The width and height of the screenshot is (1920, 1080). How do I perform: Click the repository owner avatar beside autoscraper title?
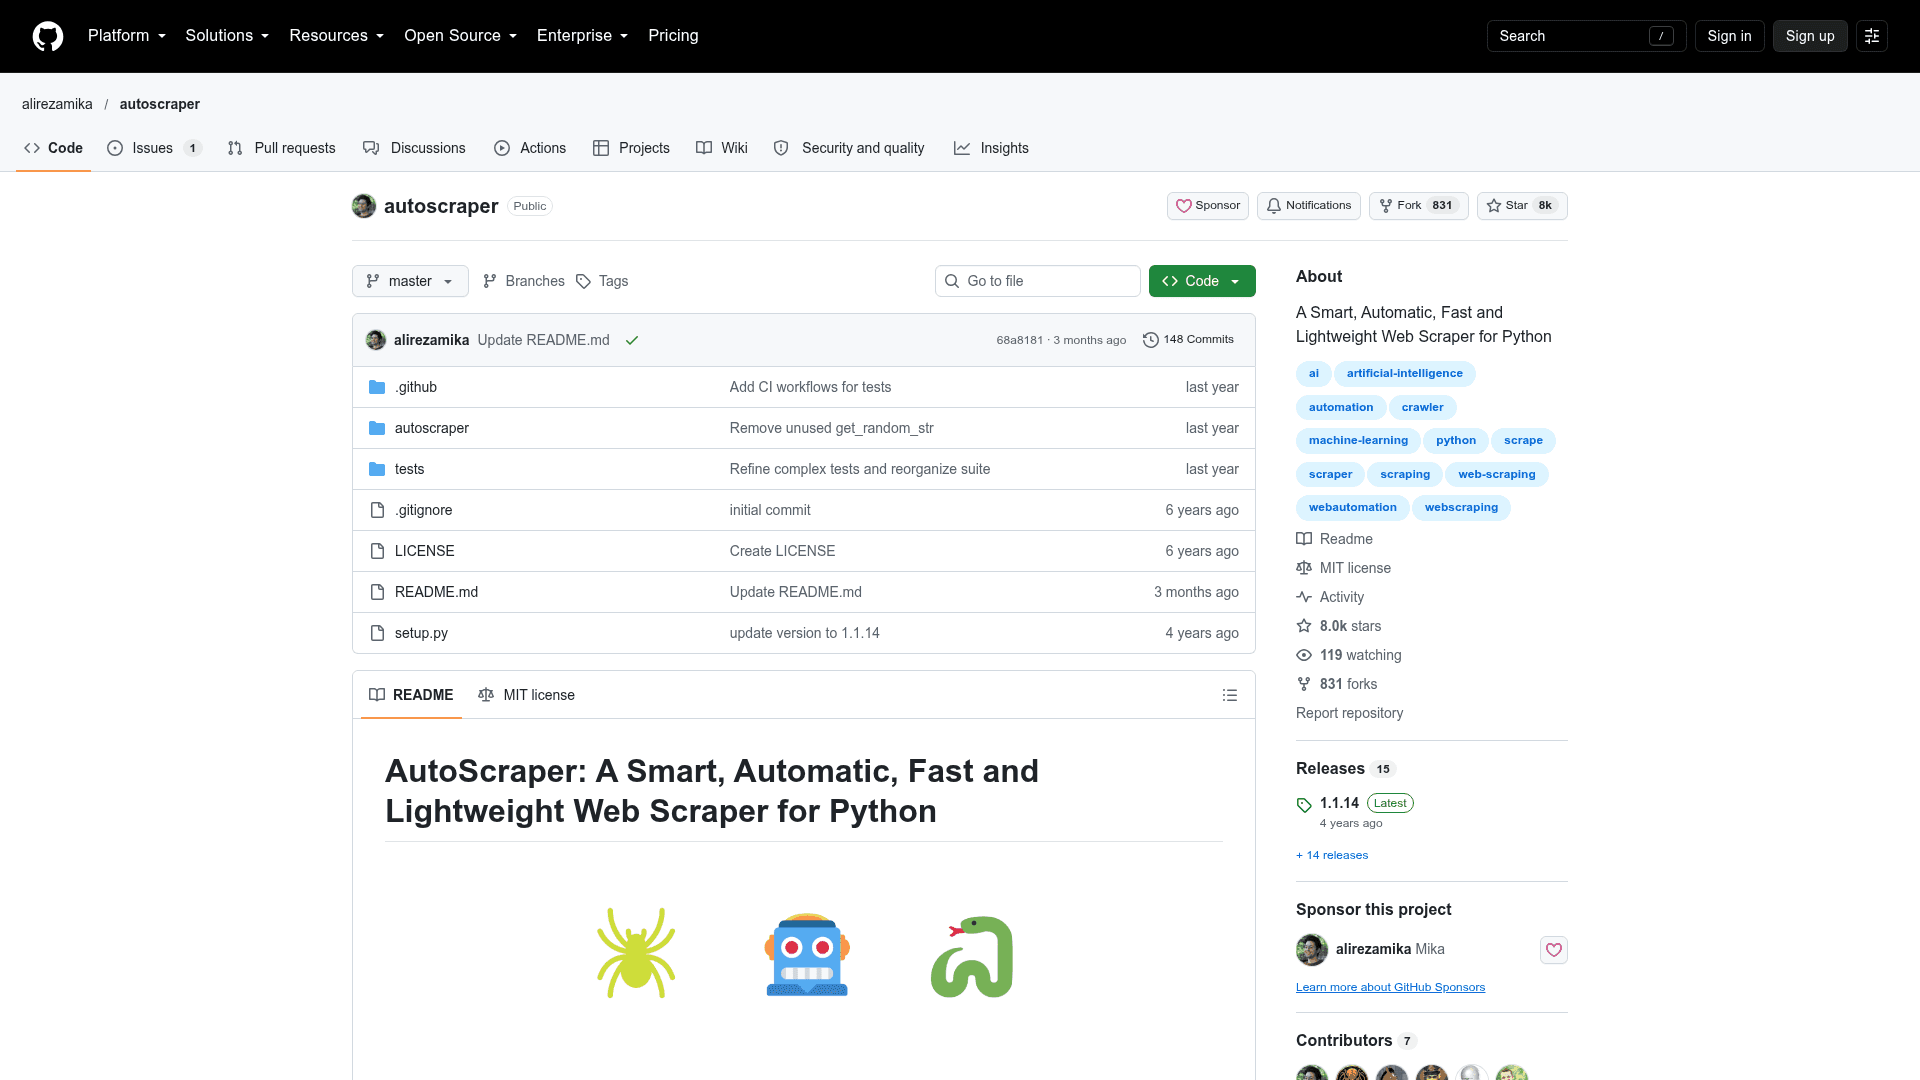364,206
